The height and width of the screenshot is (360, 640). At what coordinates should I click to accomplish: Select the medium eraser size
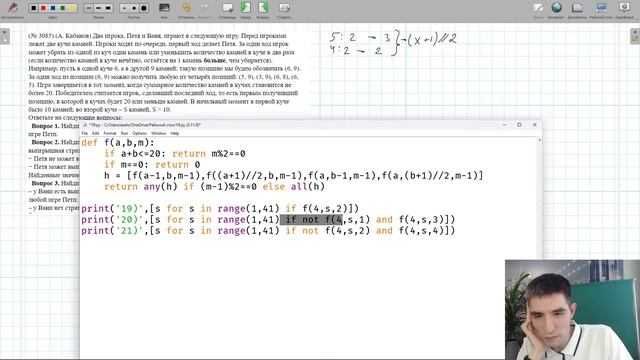[134, 8]
